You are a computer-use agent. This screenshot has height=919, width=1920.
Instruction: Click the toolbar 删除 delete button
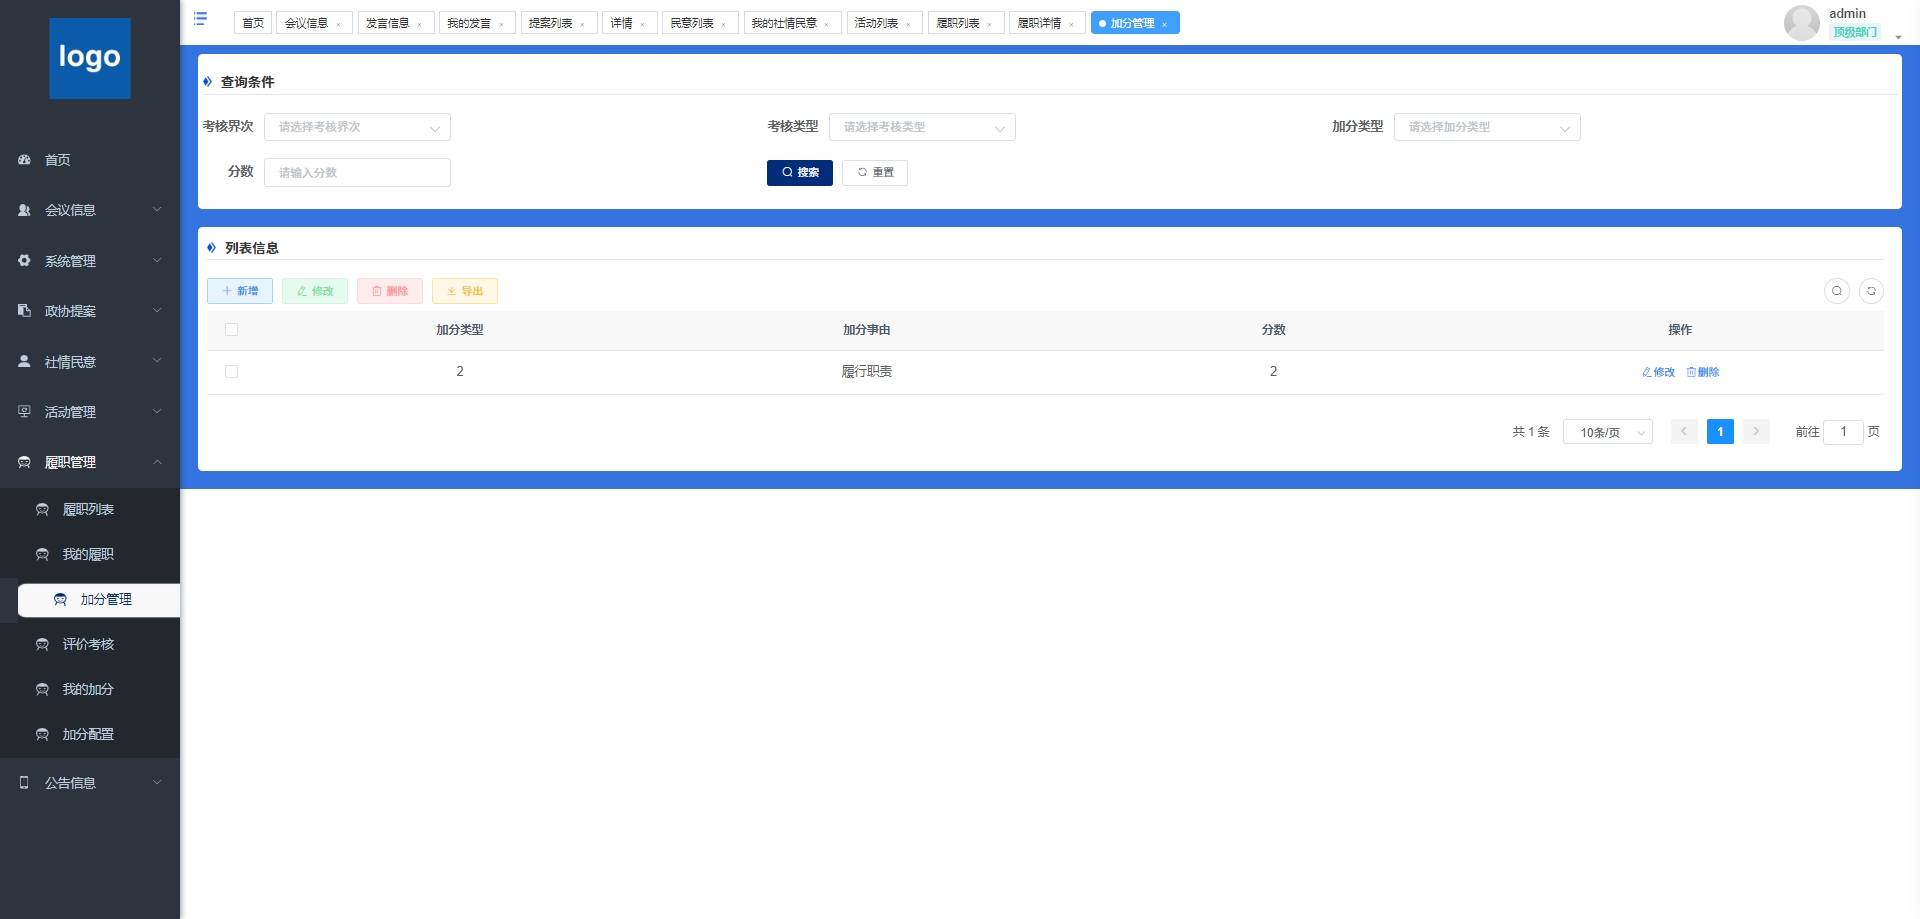click(x=390, y=291)
